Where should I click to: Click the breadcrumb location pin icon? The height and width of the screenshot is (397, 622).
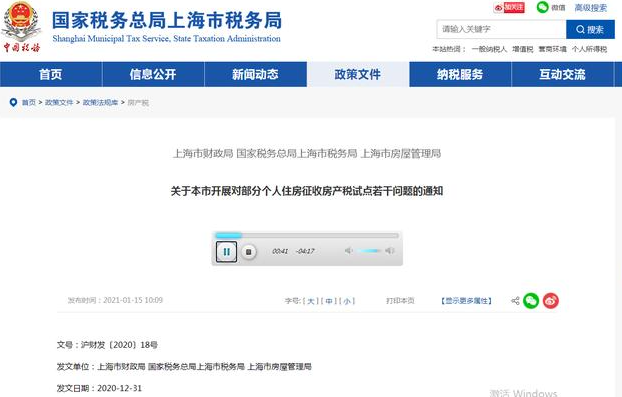(x=13, y=102)
